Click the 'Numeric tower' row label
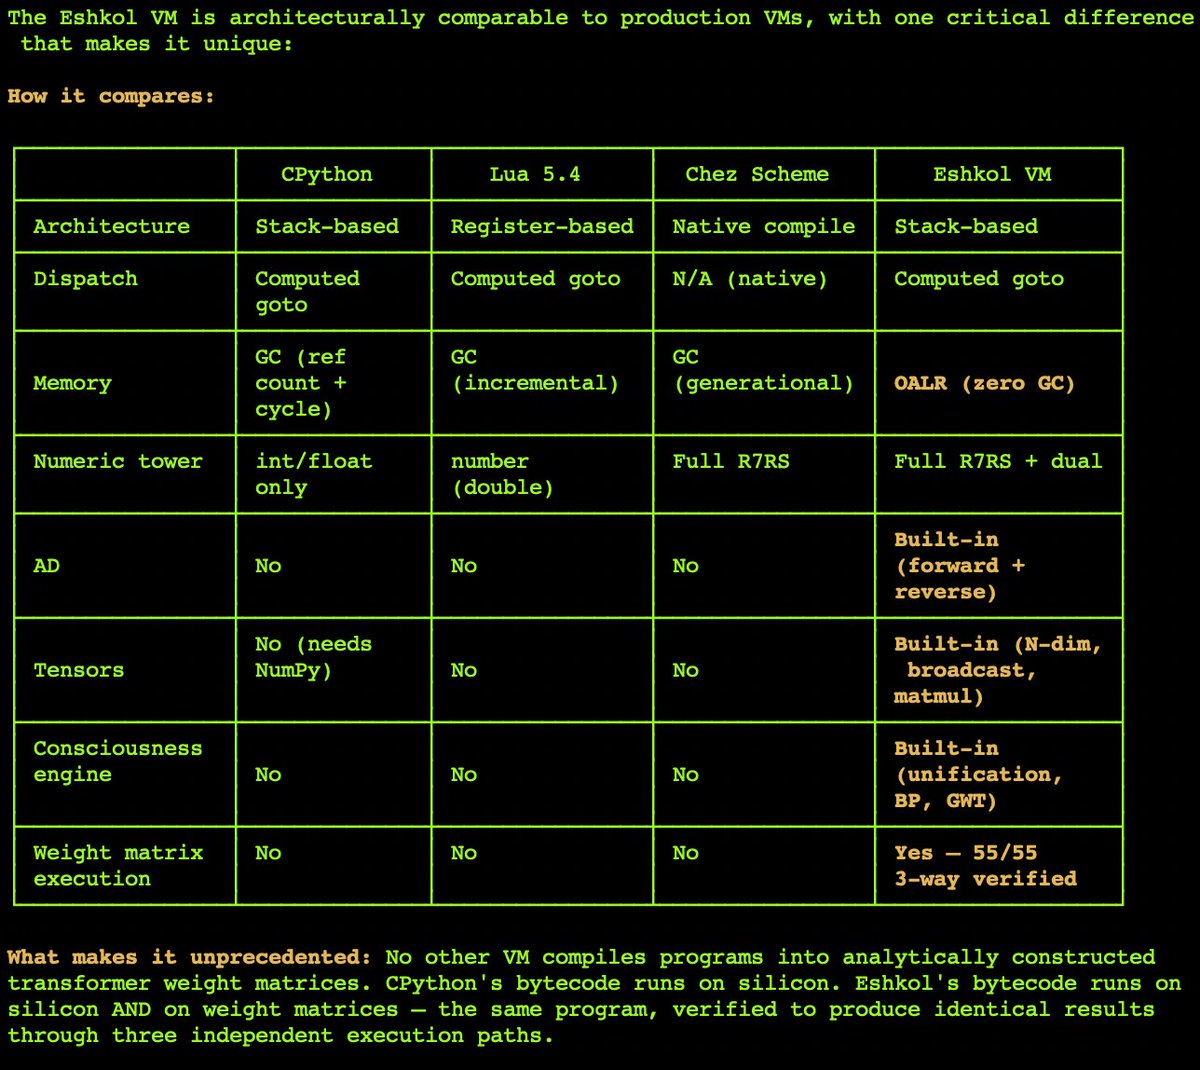Screen dimensions: 1200x1070 pyautogui.click(x=118, y=461)
